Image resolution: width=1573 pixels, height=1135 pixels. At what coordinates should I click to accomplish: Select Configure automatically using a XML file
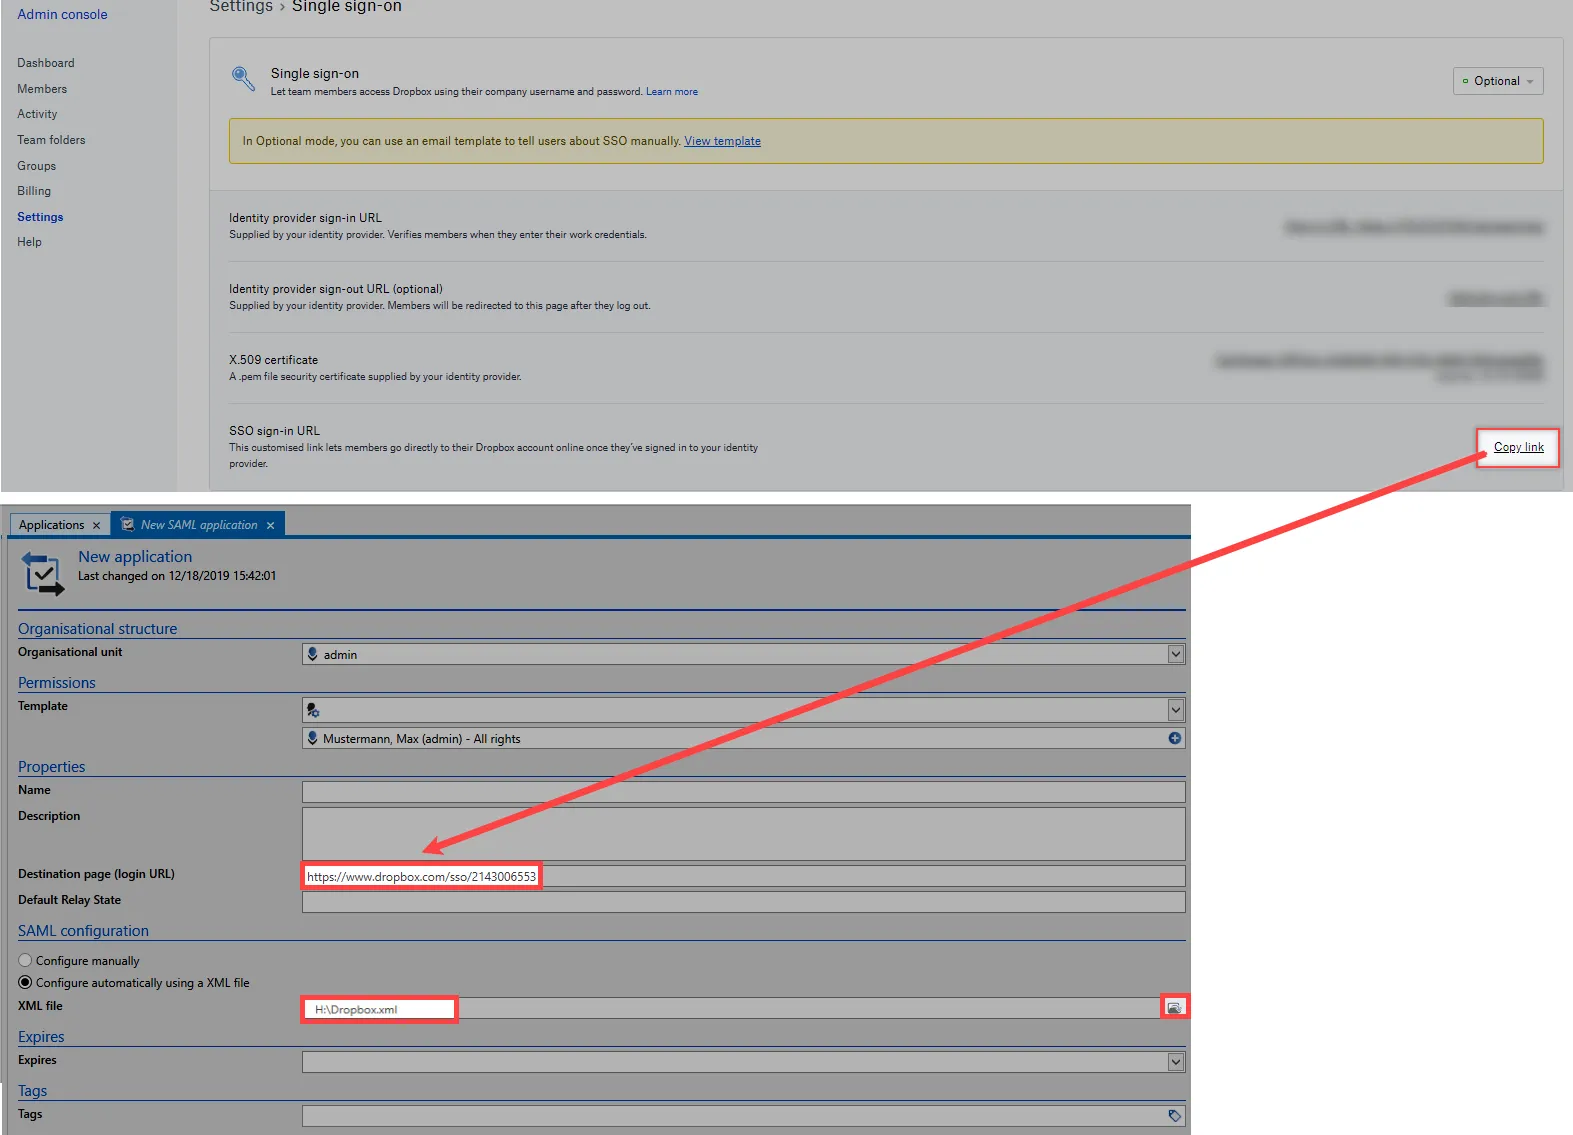pos(25,982)
